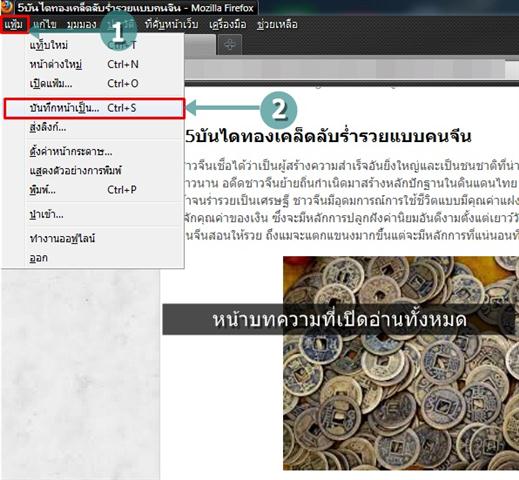This screenshot has width=519, height=480.
Task: Choose แท็บใหม่ (New Tab) menu entry
Action: click(x=93, y=45)
